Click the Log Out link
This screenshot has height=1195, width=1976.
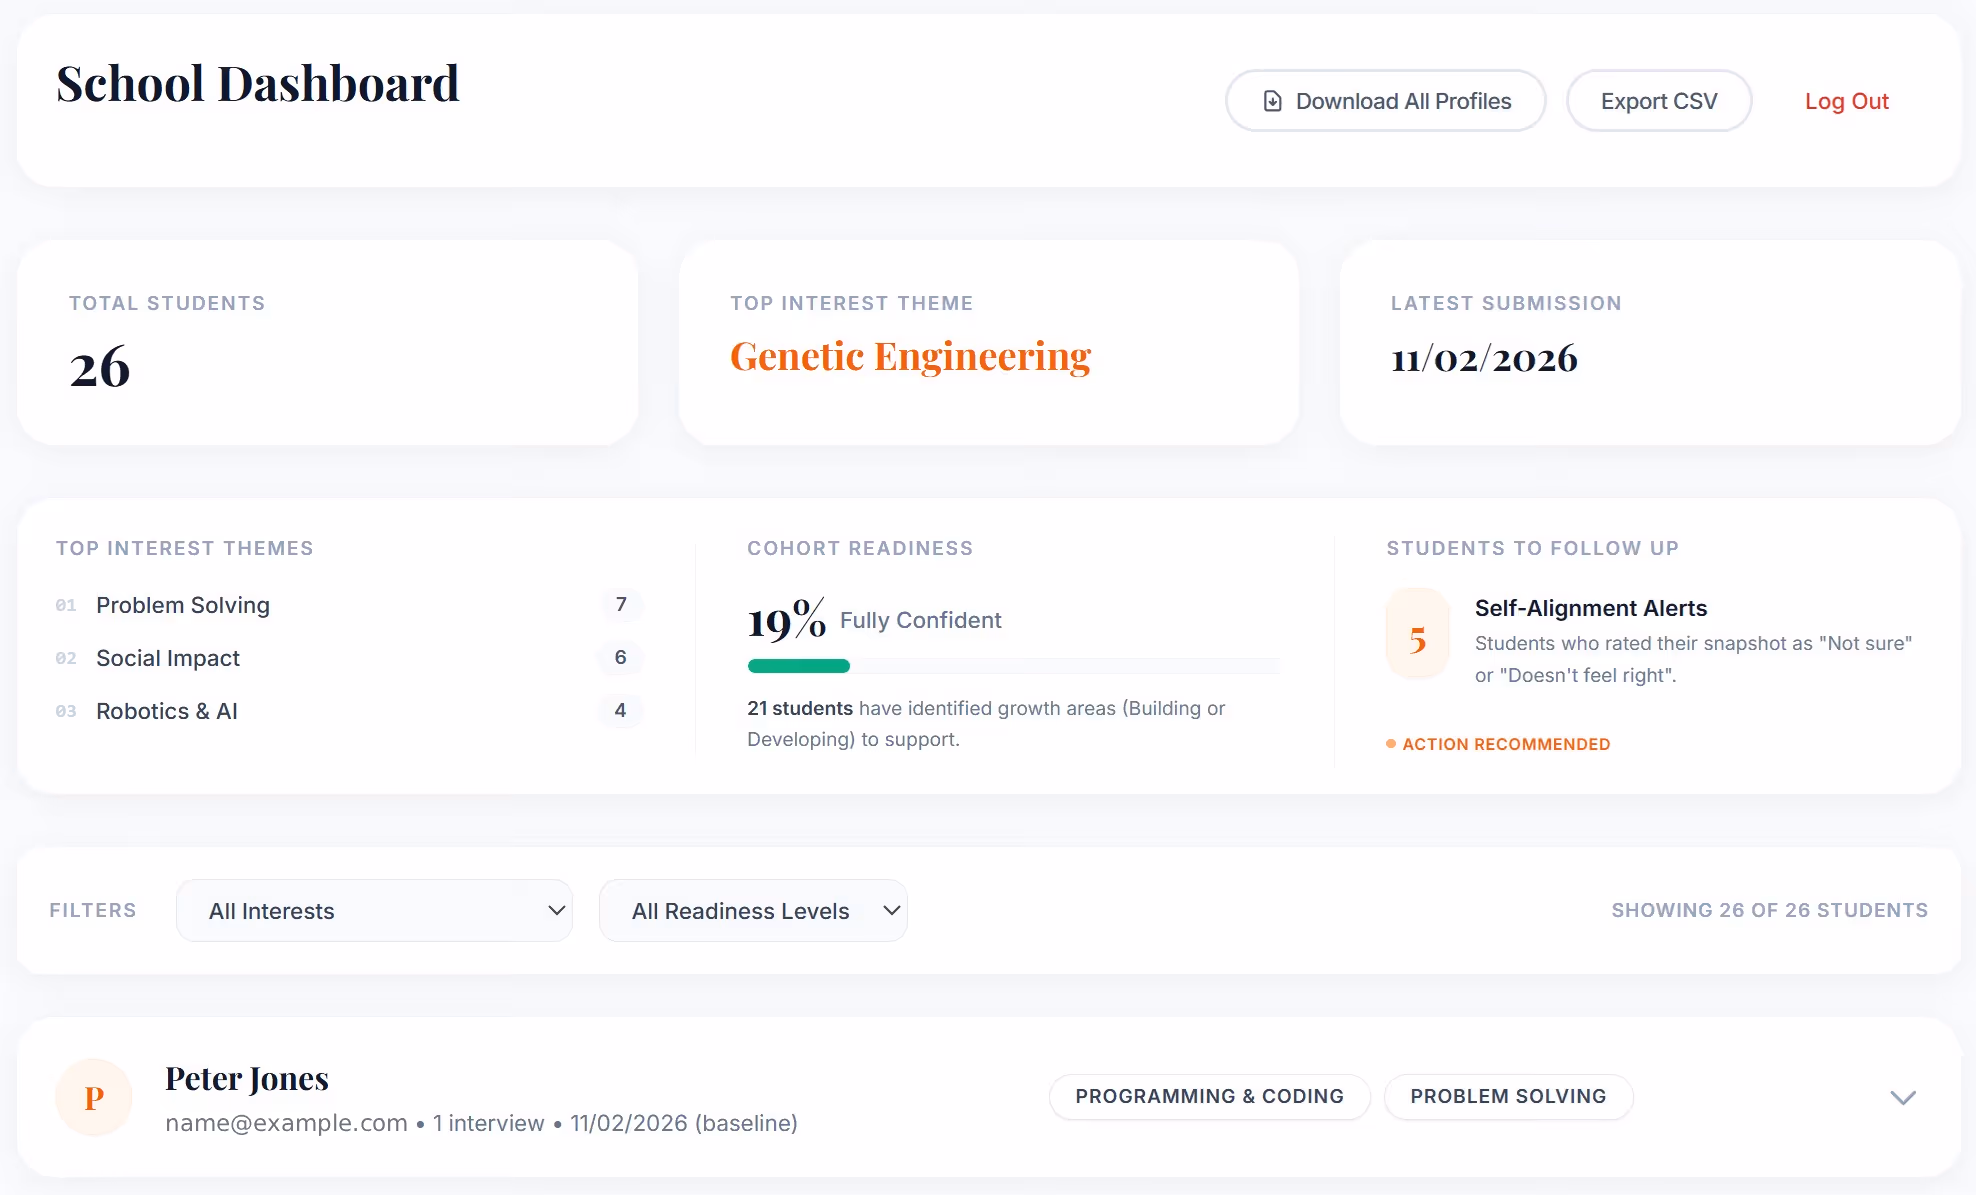tap(1846, 101)
